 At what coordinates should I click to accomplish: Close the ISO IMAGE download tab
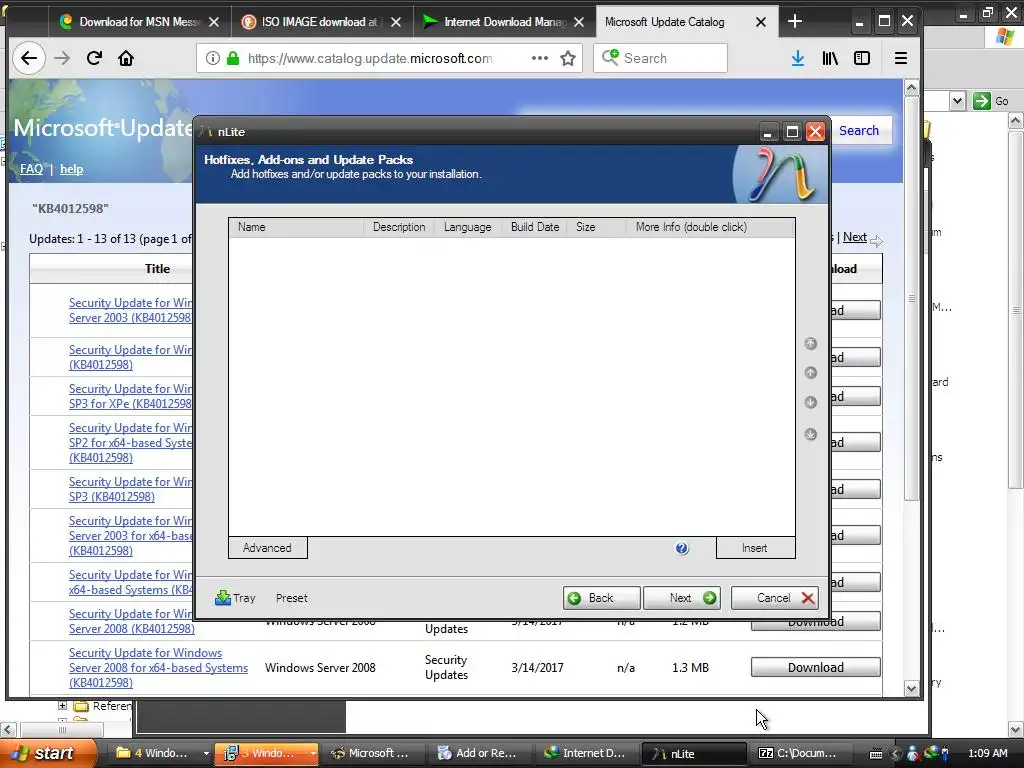coord(396,22)
